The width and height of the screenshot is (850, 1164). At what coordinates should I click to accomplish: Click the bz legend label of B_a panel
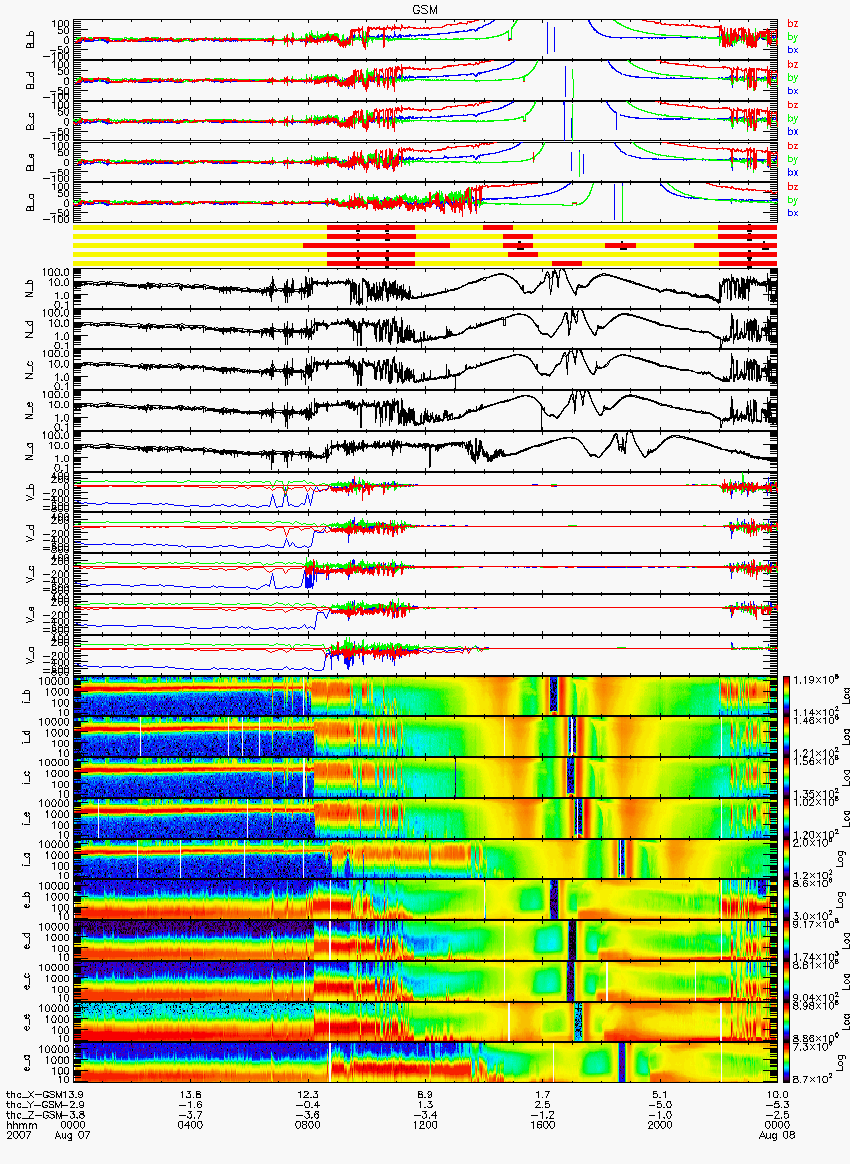click(793, 186)
